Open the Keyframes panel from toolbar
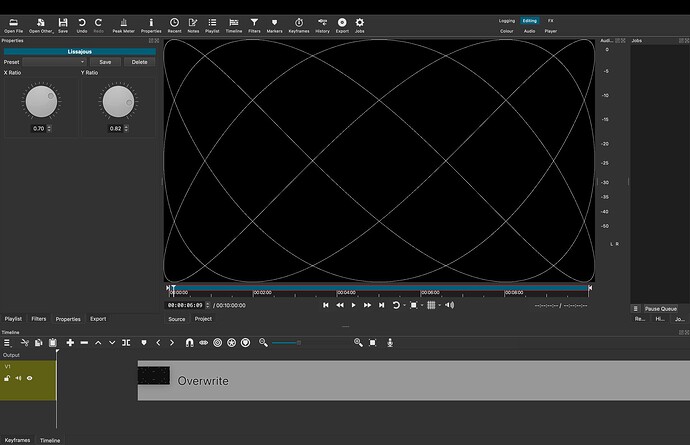This screenshot has height=445, width=690. tap(299, 26)
